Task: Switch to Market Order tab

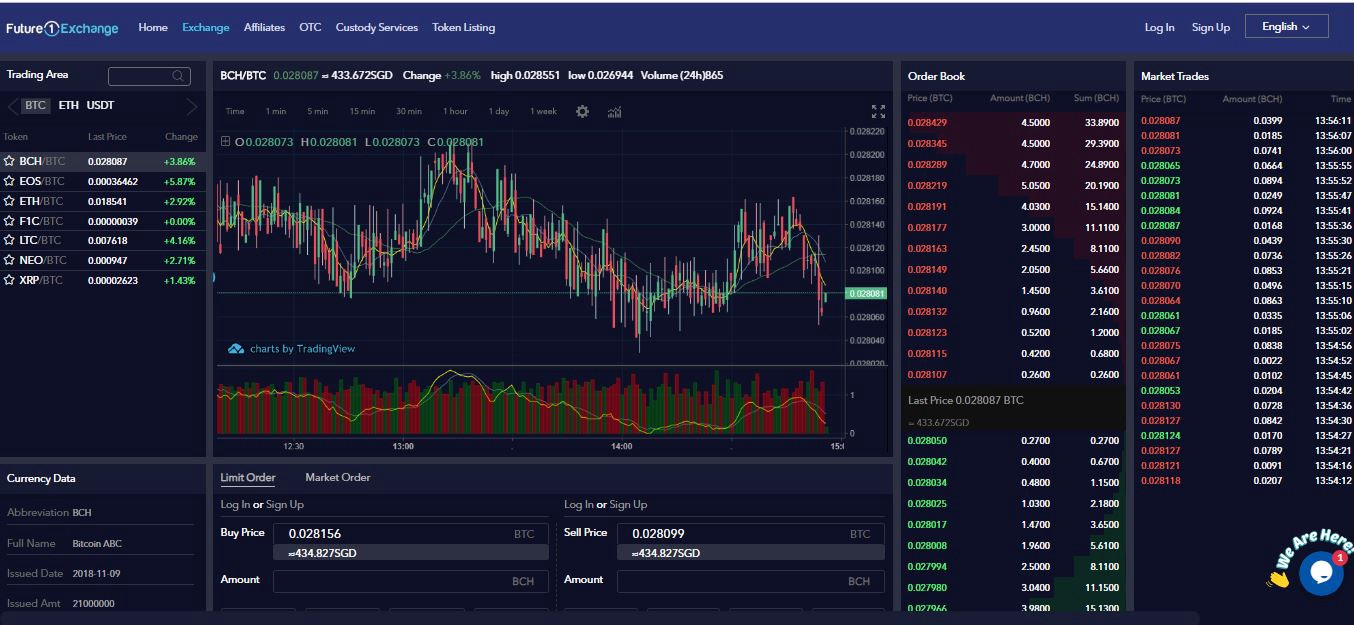Action: point(338,478)
